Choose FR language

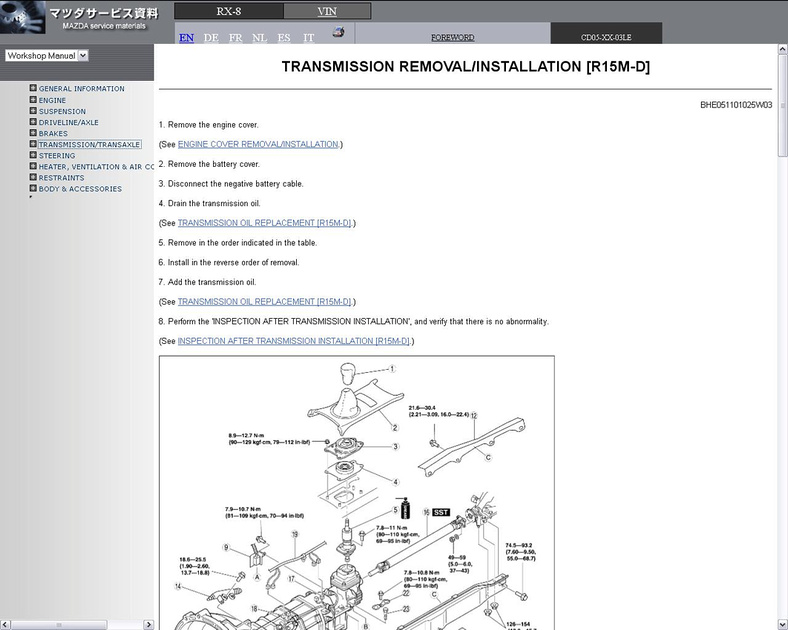point(235,38)
